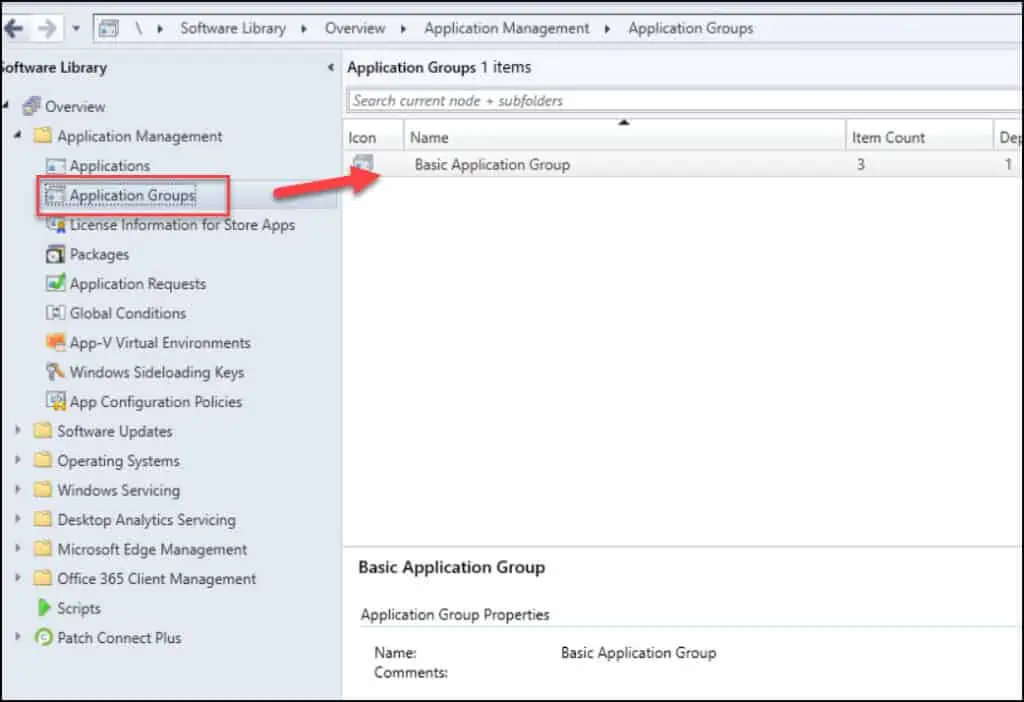Collapse the Application Management folder

tap(18, 135)
